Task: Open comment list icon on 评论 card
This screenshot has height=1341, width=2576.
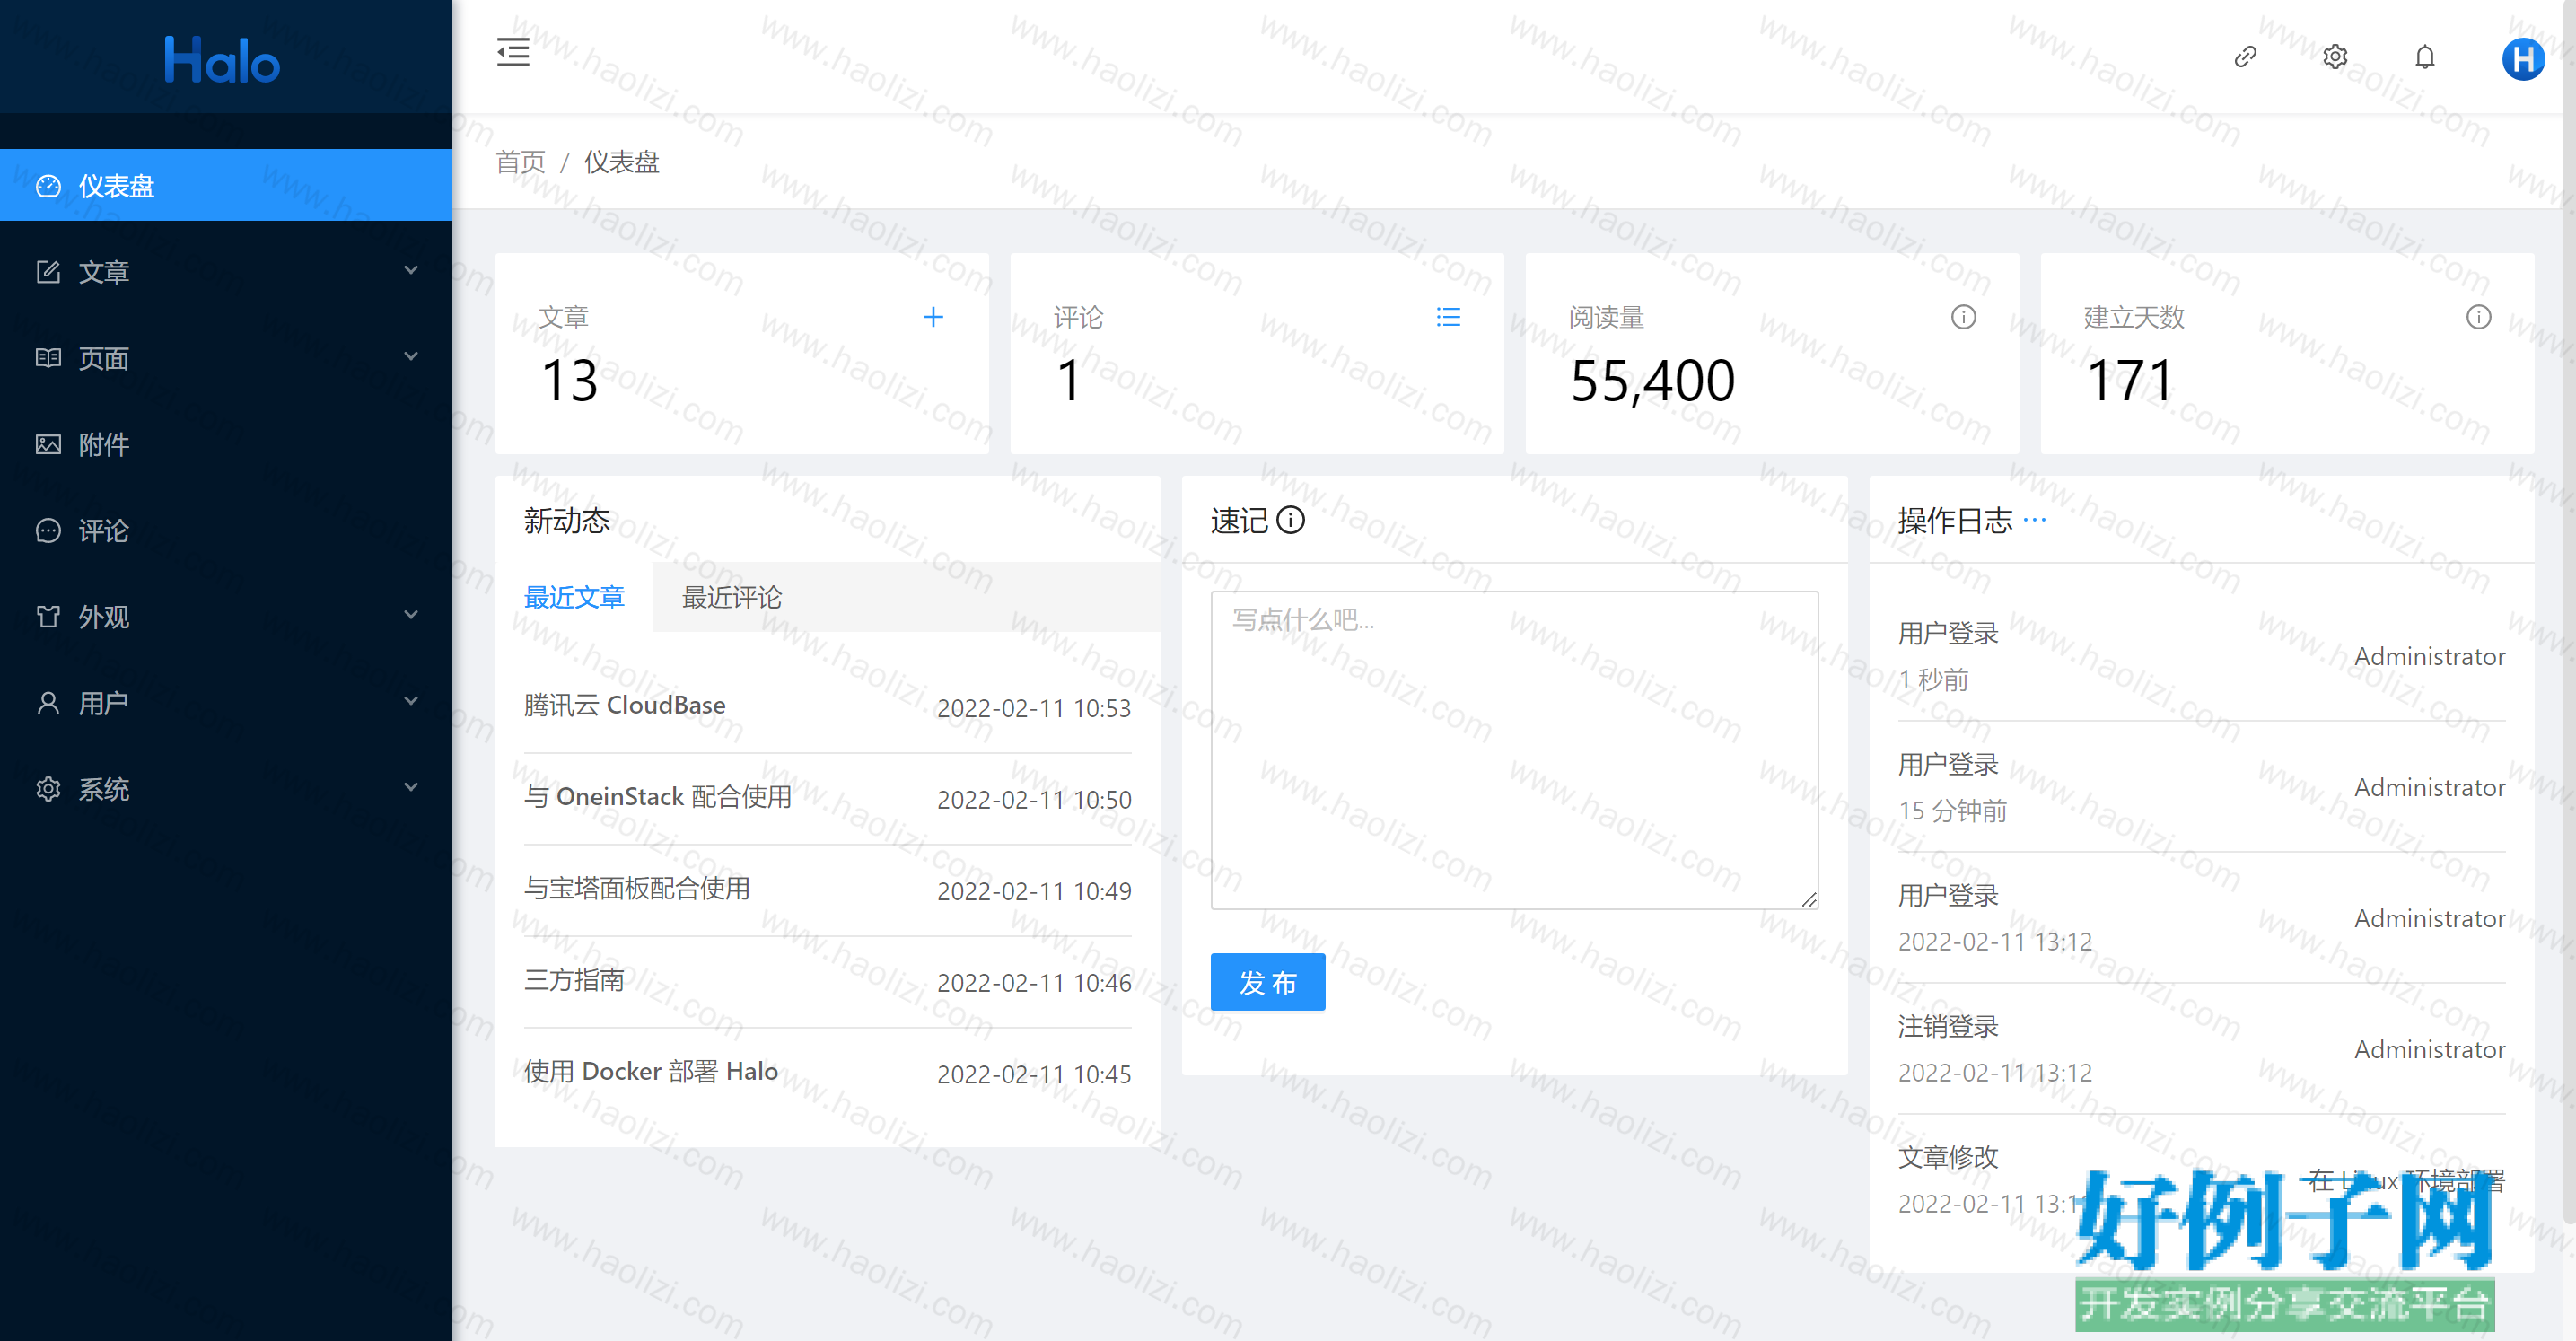Action: [1448, 317]
